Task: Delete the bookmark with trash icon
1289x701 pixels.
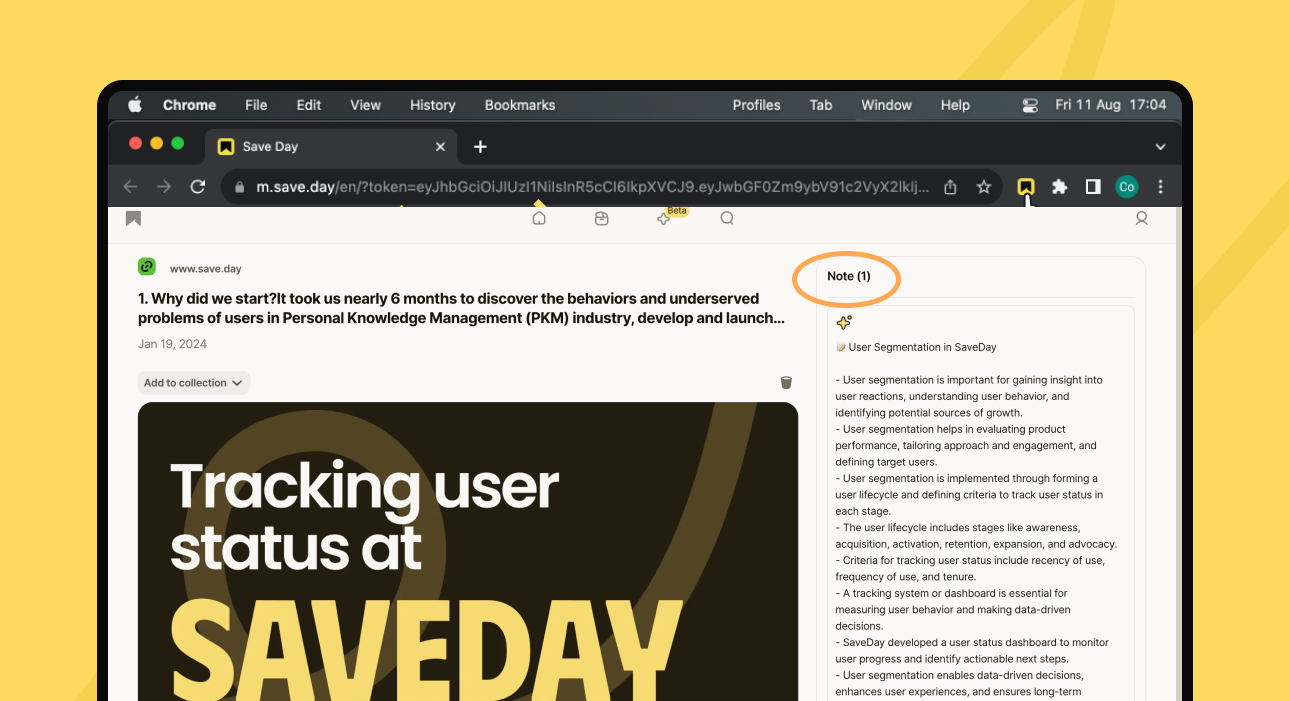Action: 786,383
